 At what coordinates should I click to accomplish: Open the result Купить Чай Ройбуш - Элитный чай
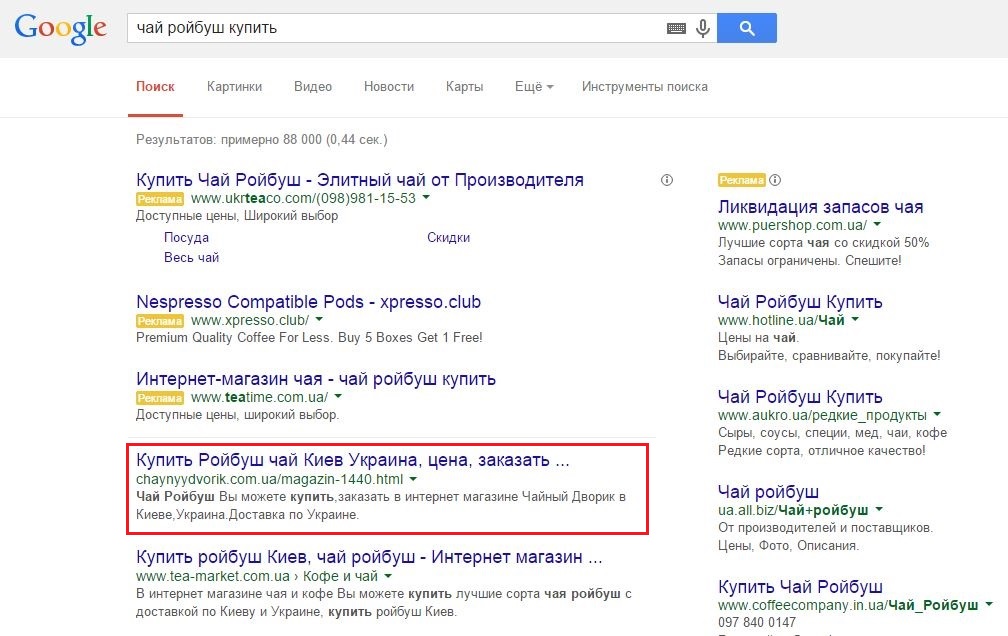[x=360, y=180]
